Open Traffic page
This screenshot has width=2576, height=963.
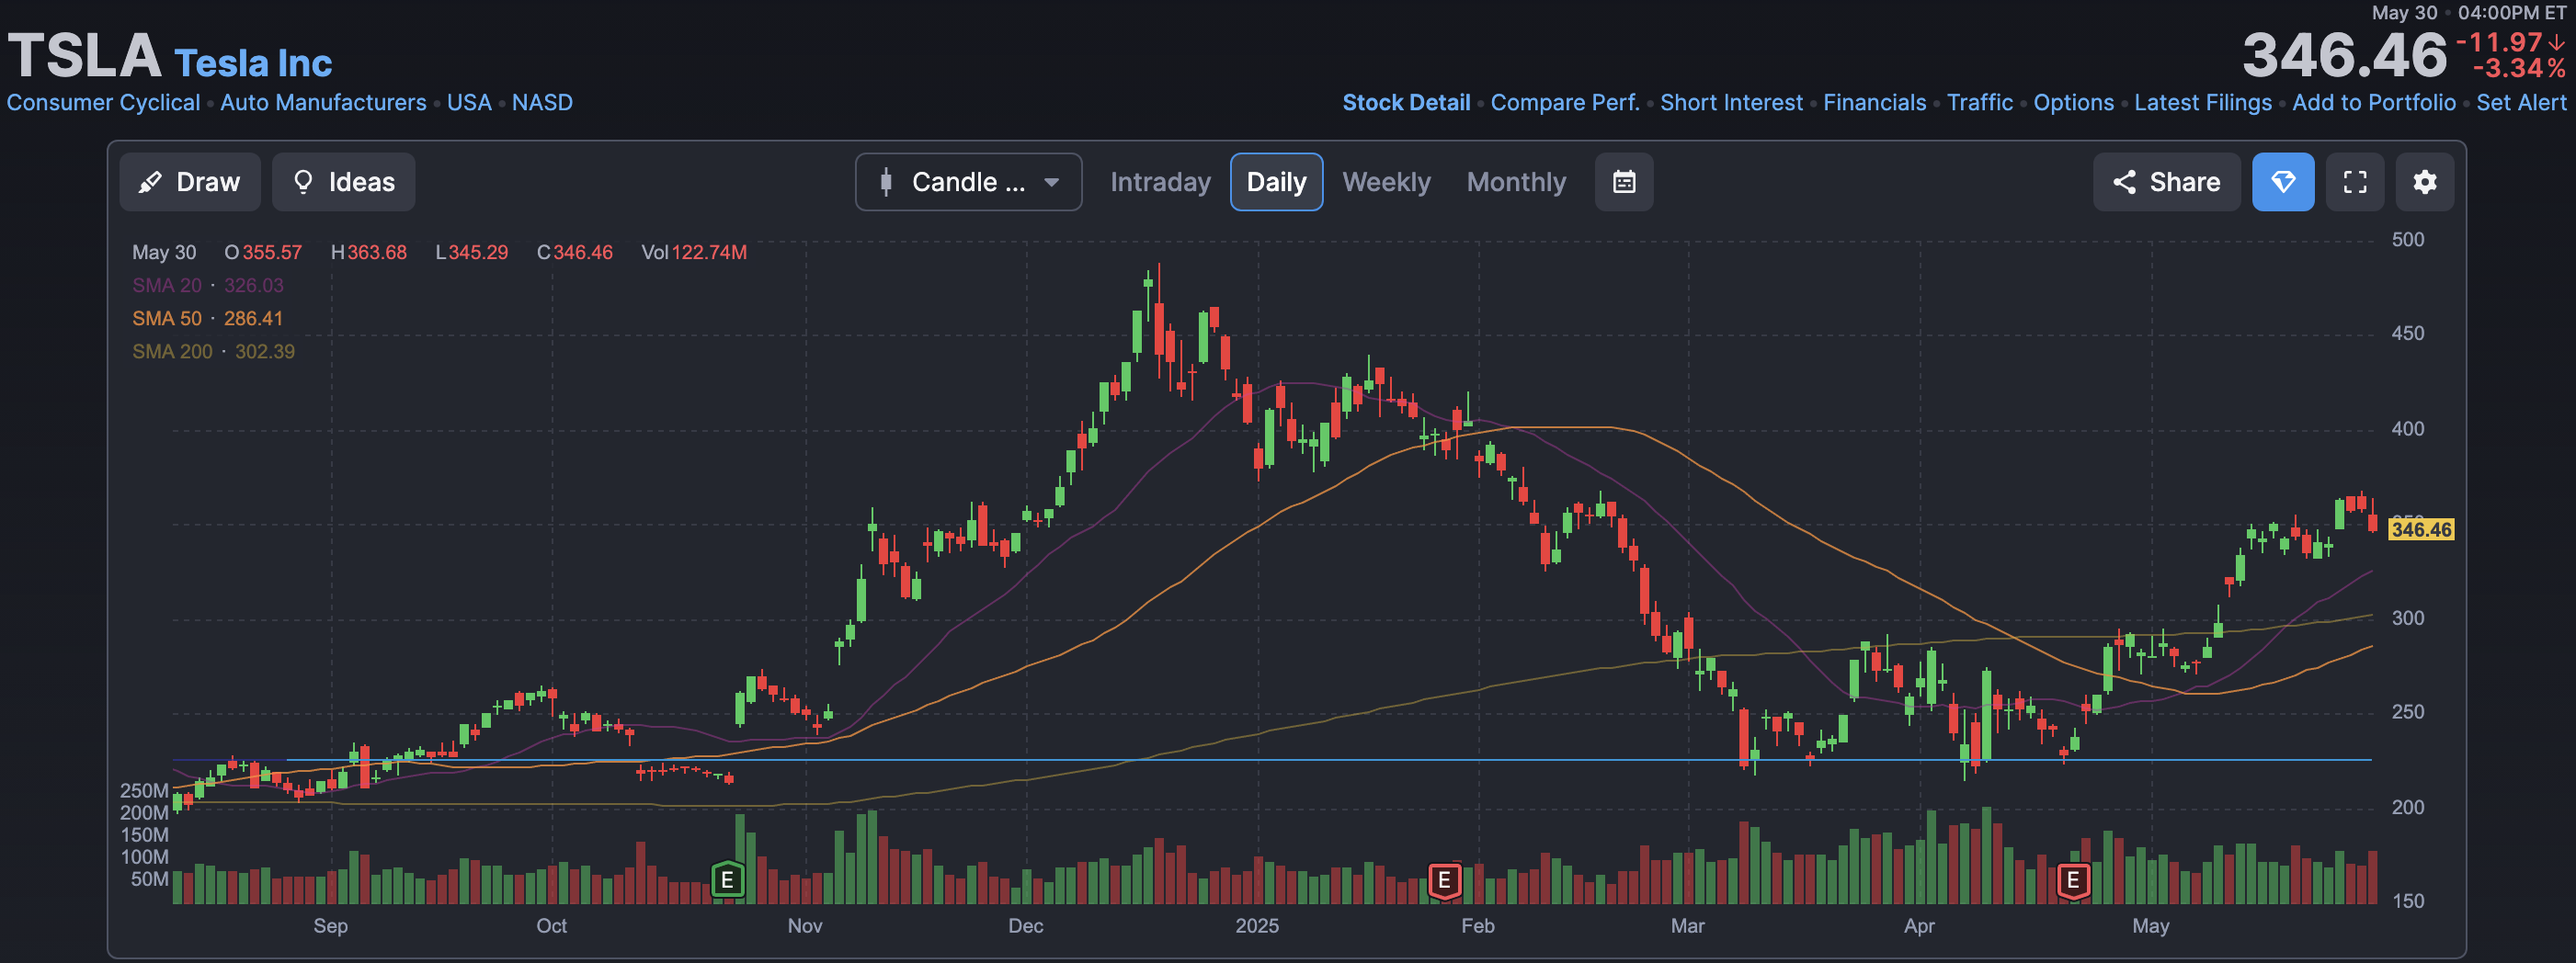[x=1980, y=103]
